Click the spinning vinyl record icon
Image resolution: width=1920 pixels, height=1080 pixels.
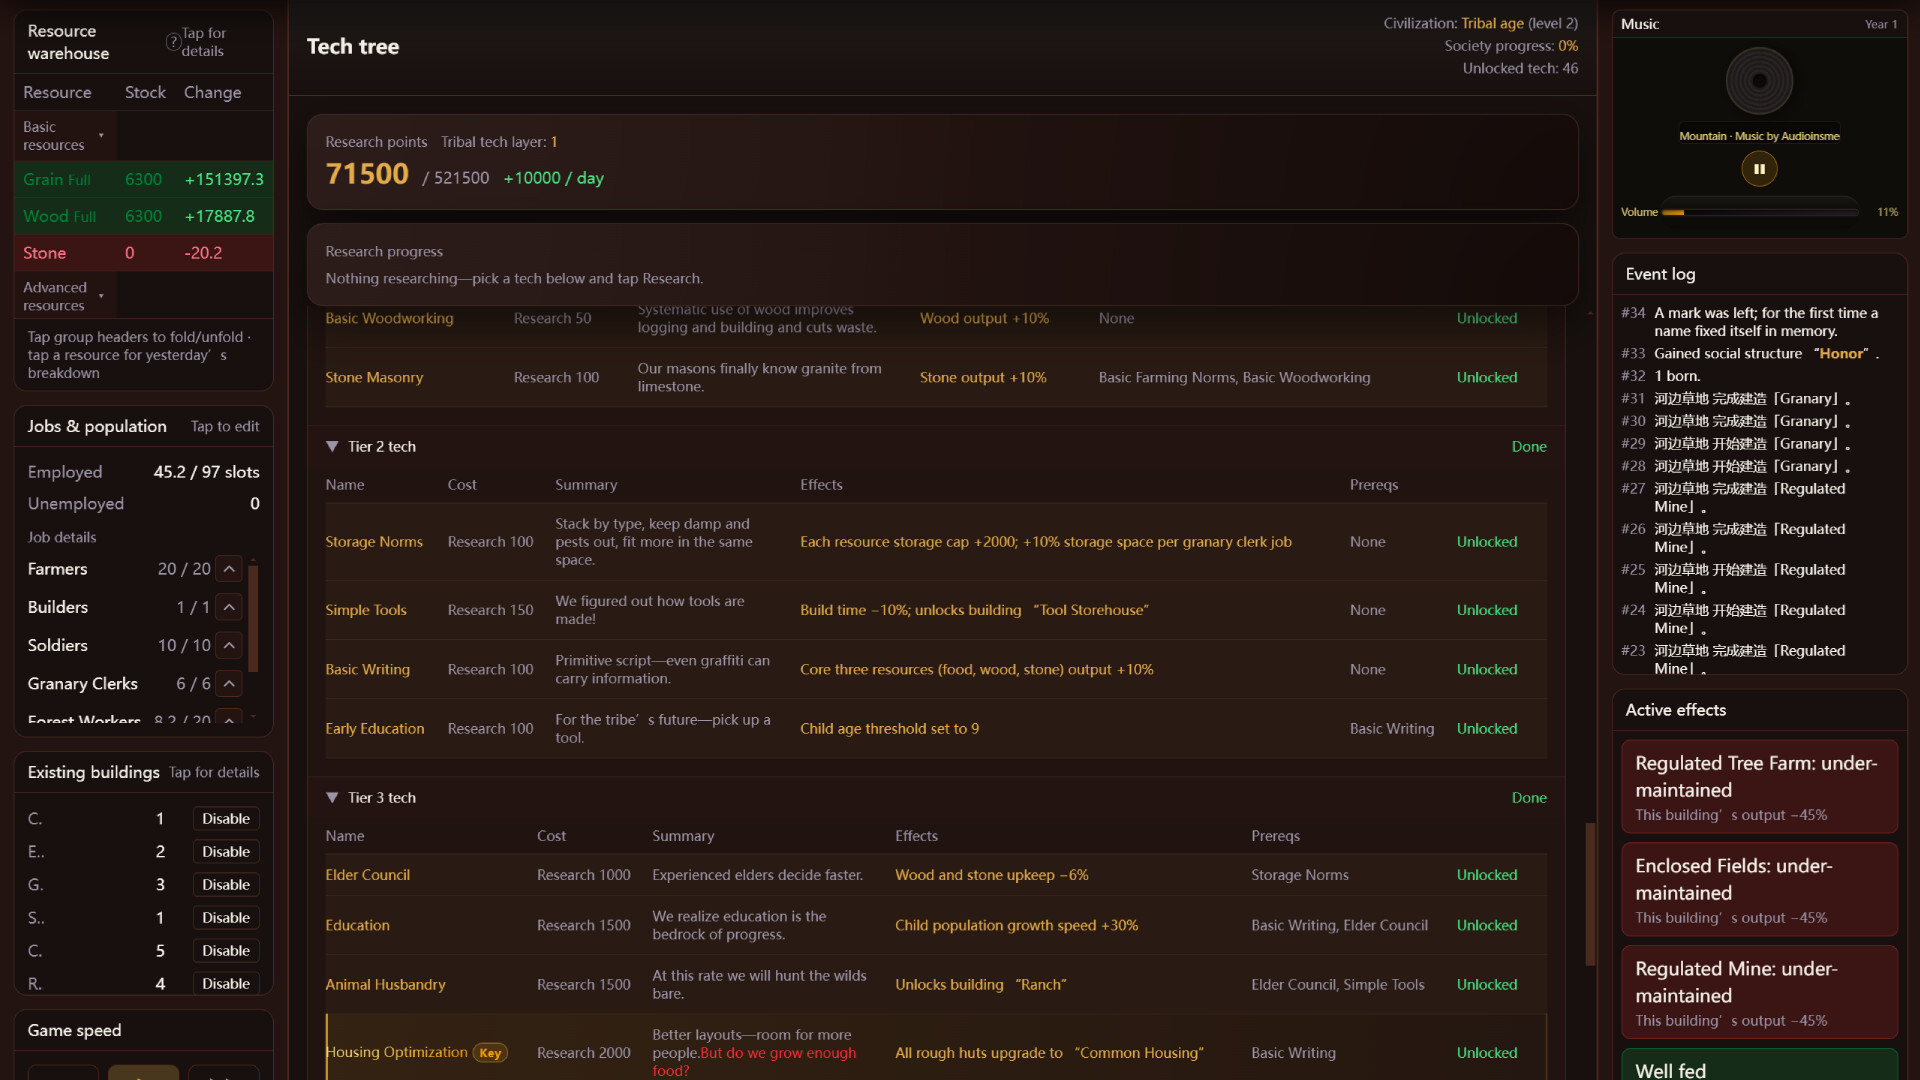(1759, 81)
